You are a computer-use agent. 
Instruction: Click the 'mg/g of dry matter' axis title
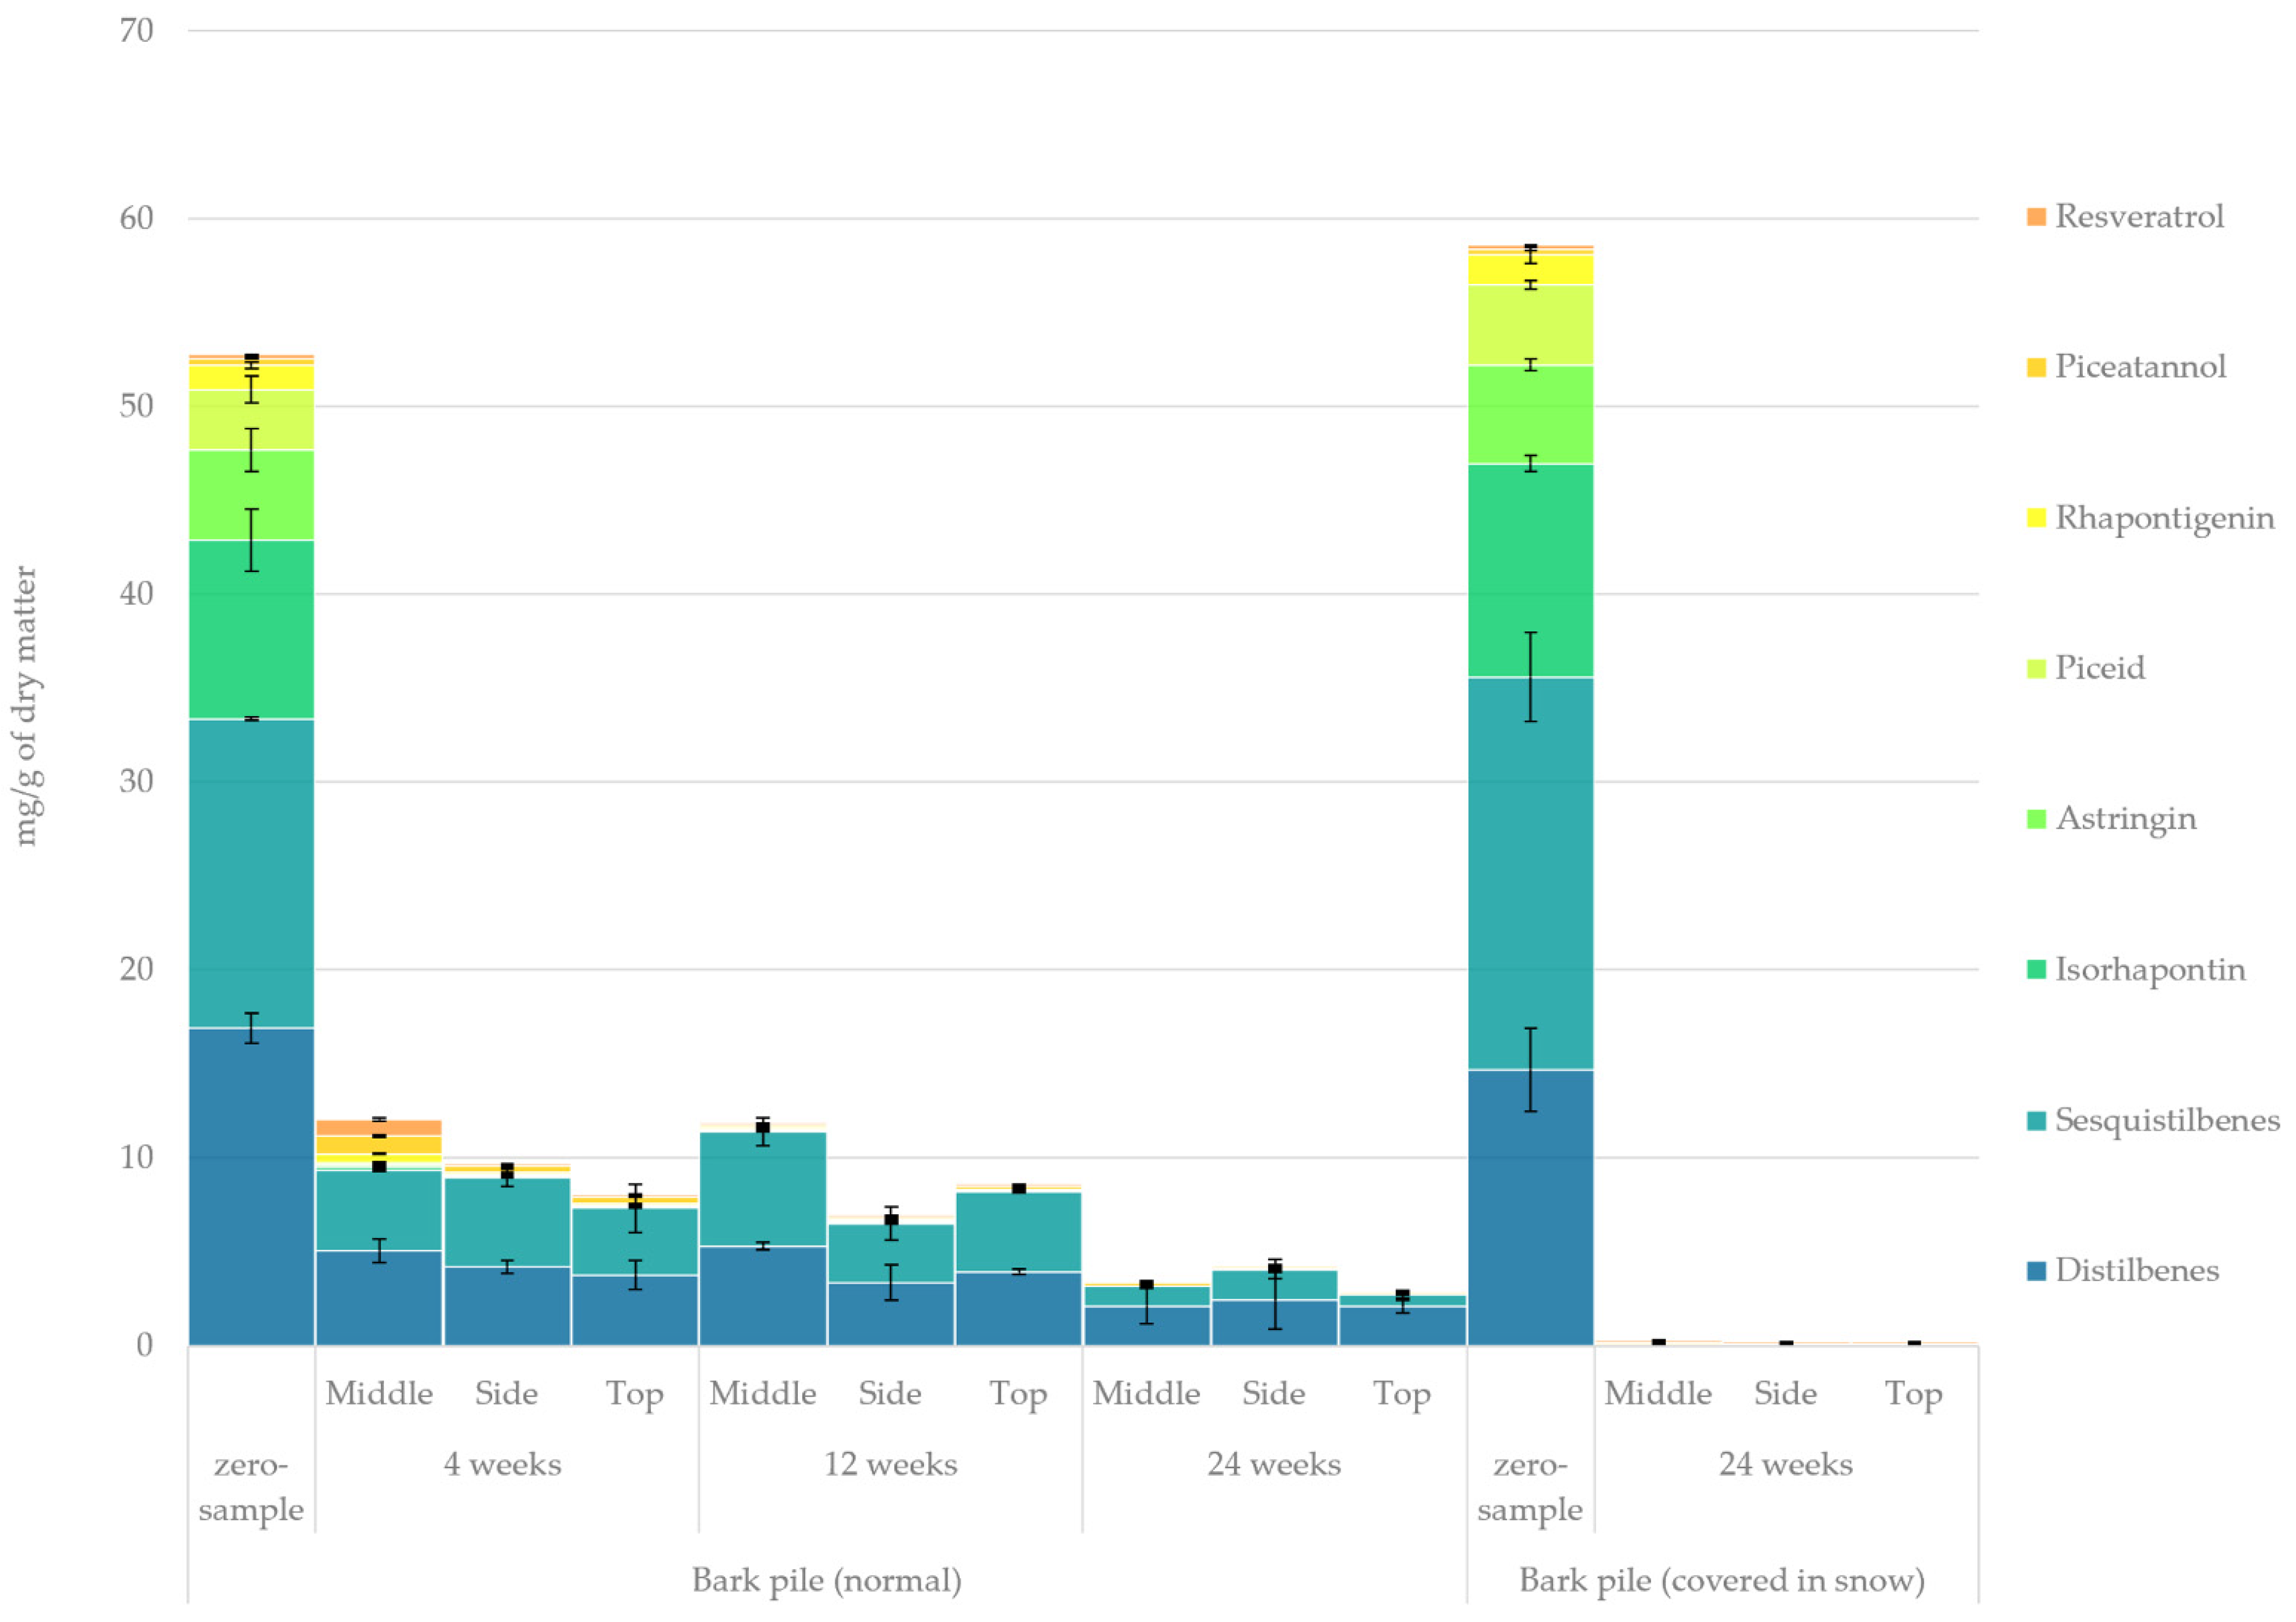coord(26,706)
